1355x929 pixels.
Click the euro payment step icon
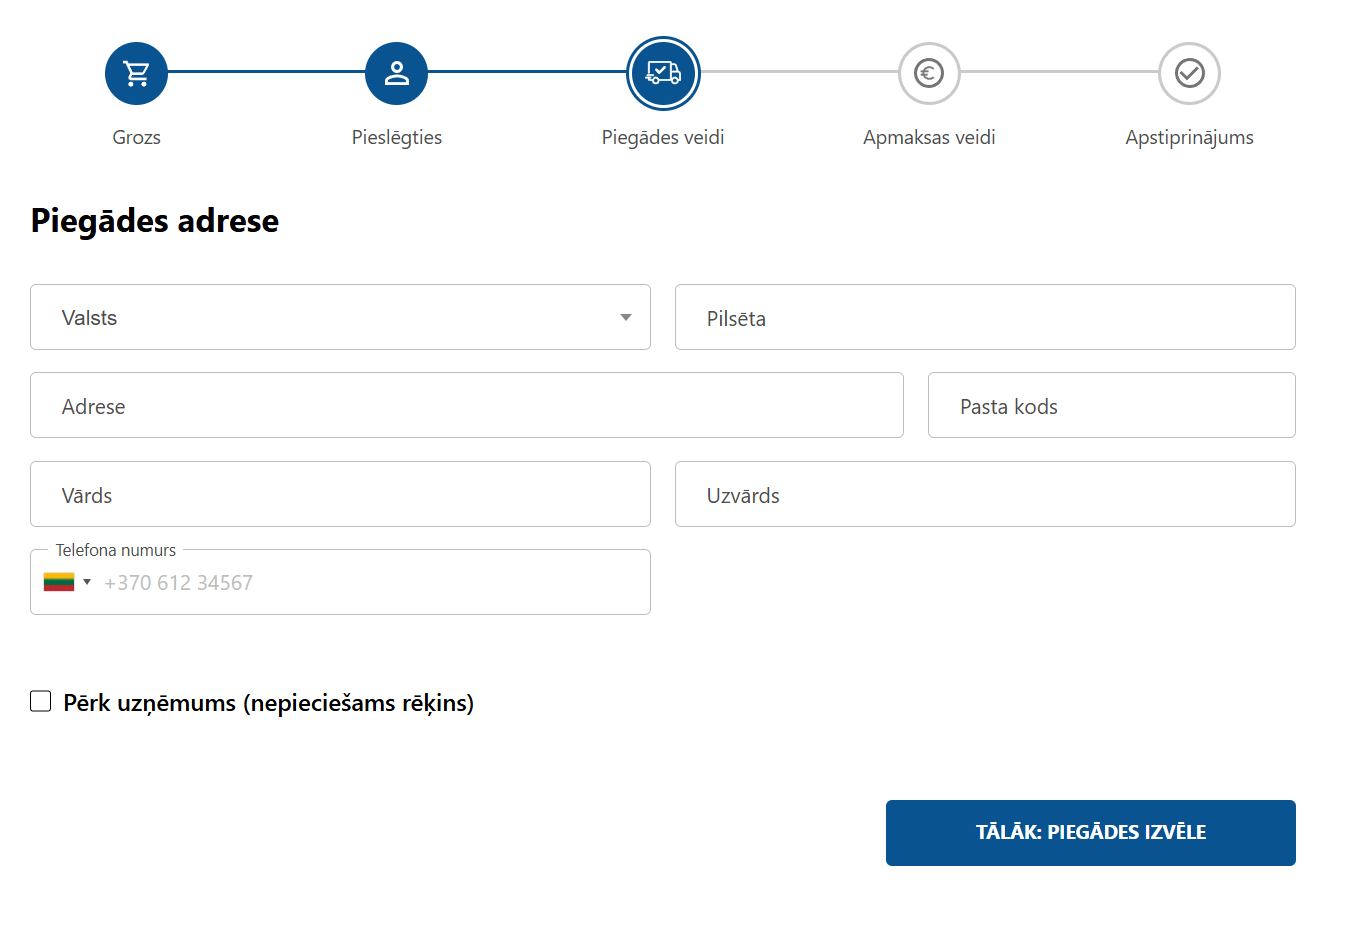[929, 73]
